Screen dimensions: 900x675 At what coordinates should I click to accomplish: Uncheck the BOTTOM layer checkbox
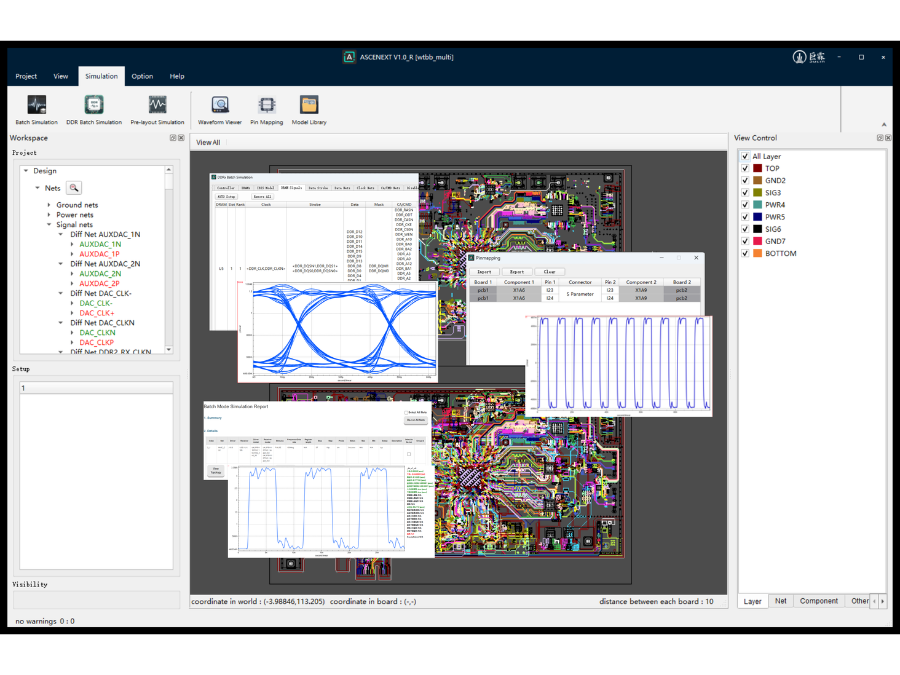pyautogui.click(x=745, y=253)
